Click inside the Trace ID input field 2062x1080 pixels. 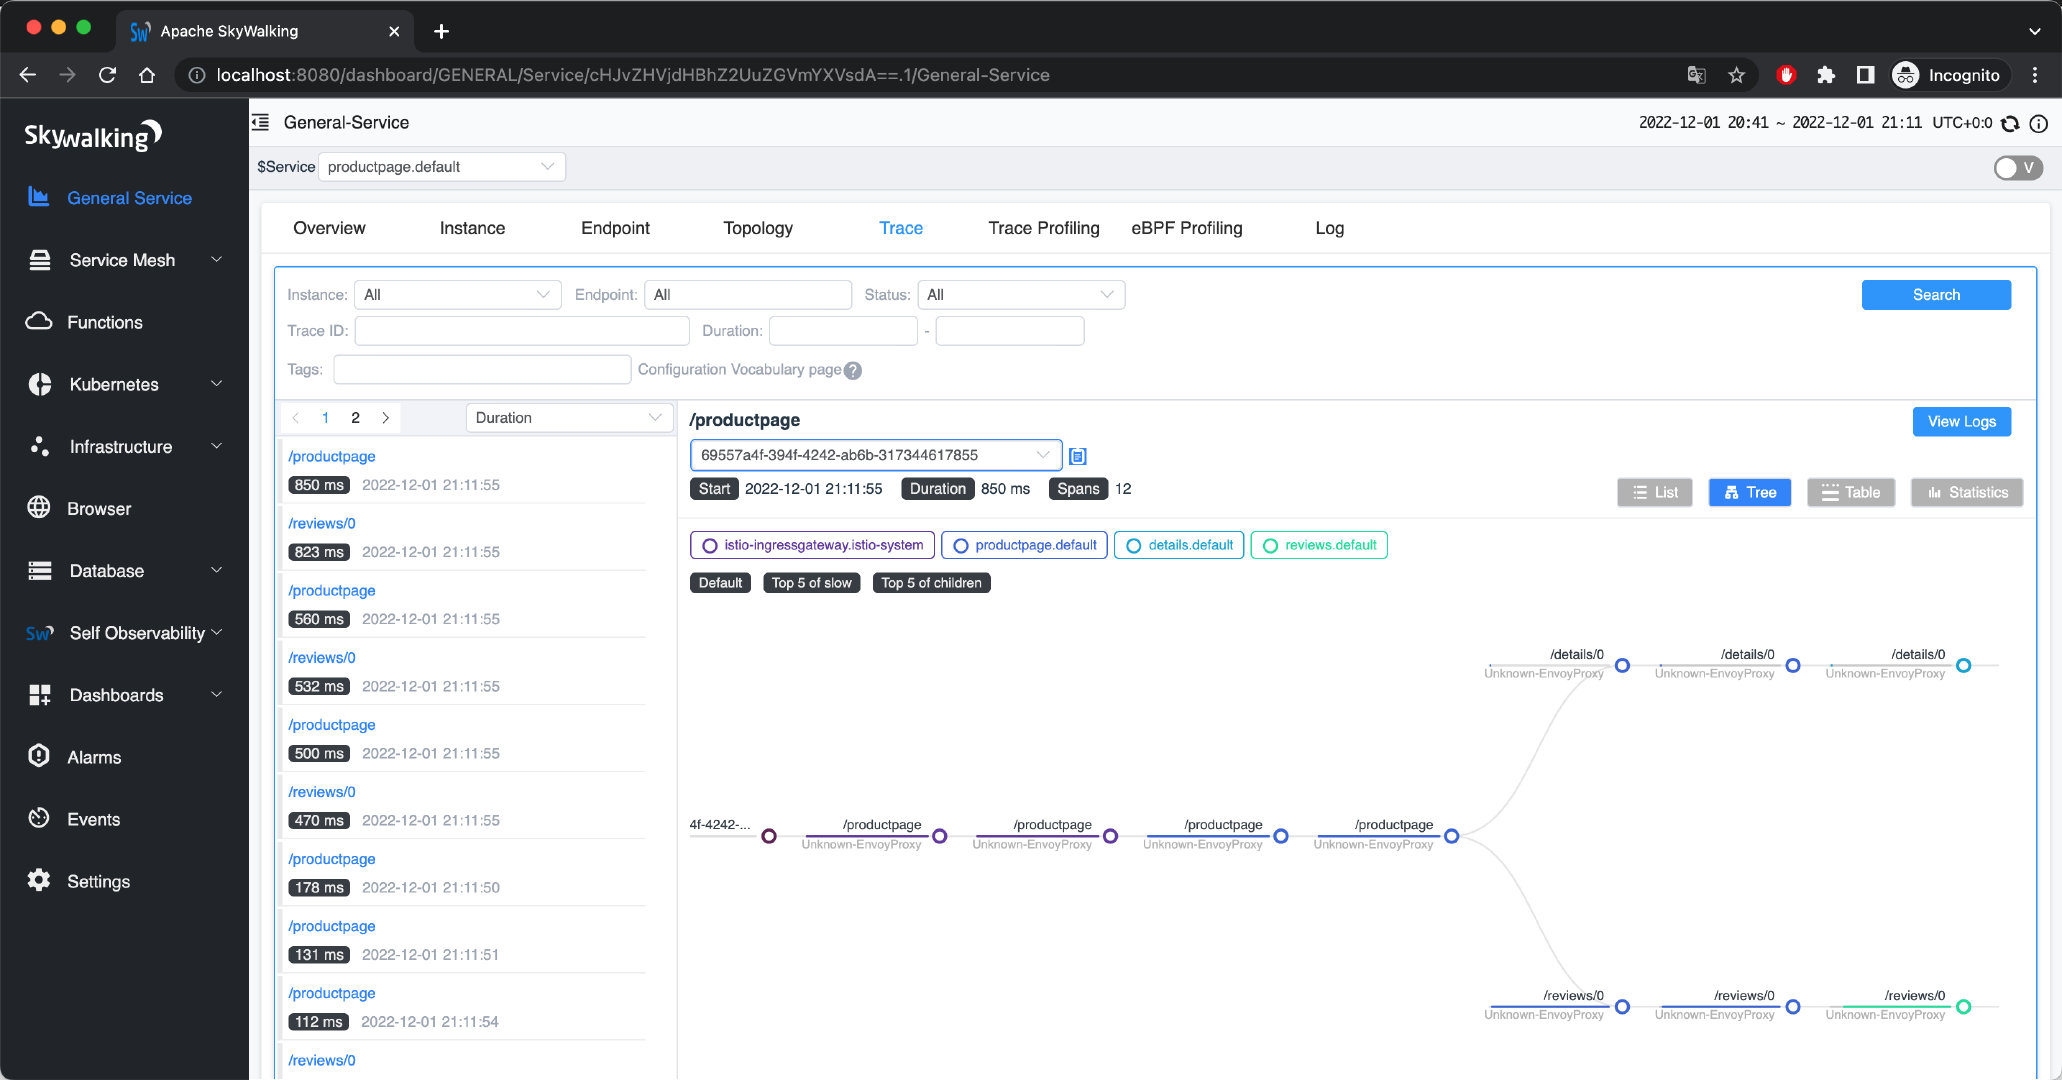point(521,330)
